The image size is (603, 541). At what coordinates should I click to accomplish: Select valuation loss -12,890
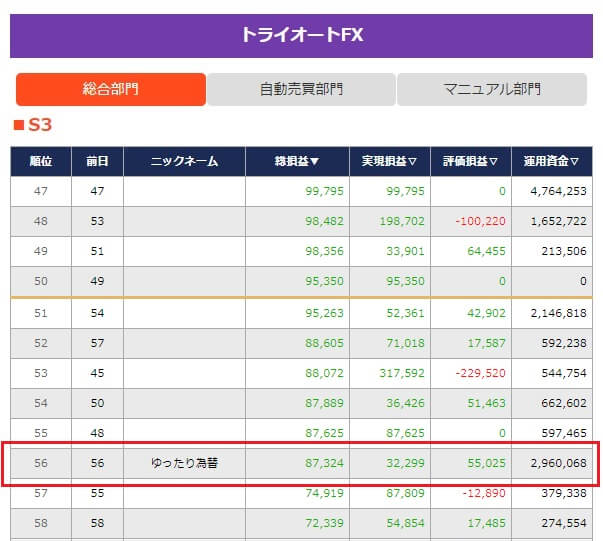tap(484, 493)
